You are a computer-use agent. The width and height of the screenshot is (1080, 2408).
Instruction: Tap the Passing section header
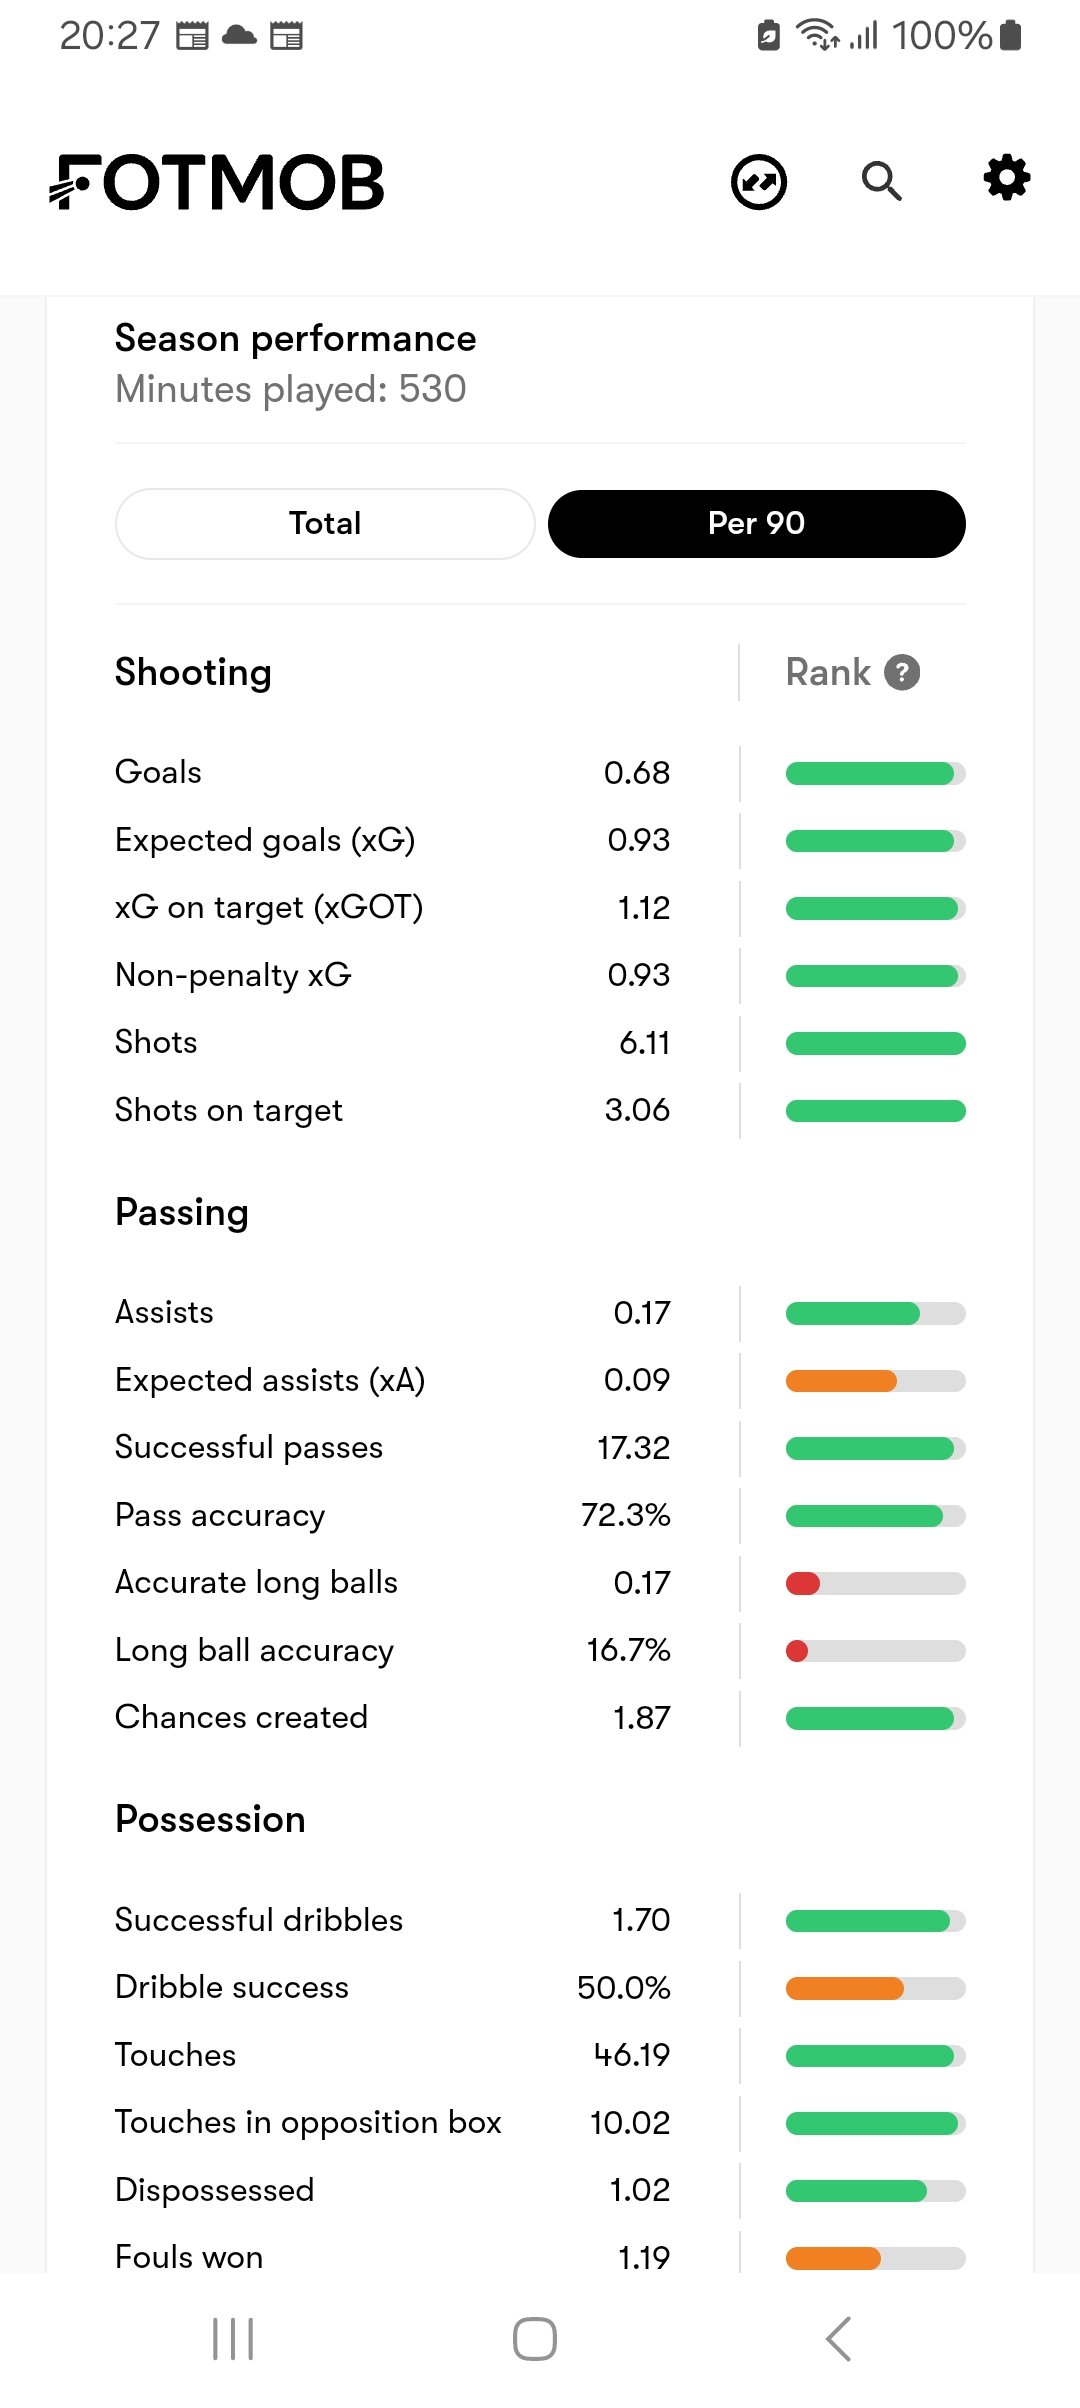(x=182, y=1212)
